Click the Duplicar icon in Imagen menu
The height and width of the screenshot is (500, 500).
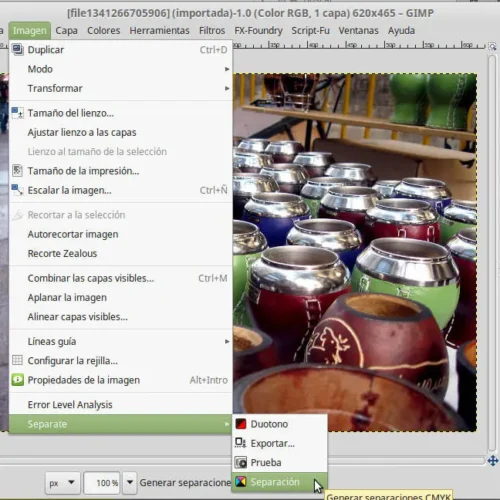click(x=17, y=49)
